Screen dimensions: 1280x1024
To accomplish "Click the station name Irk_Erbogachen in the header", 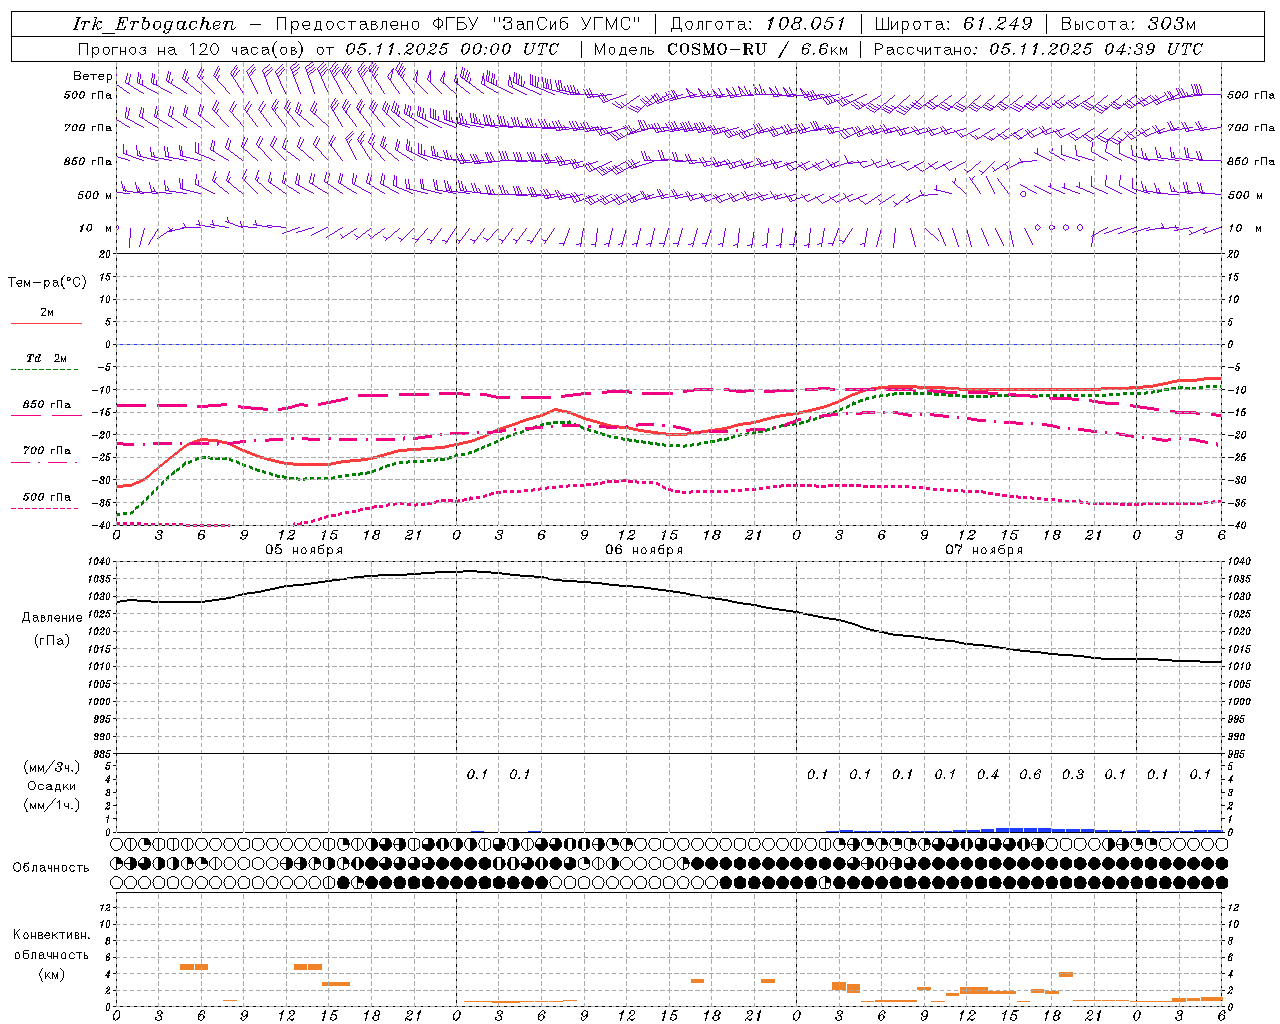I will pos(154,24).
